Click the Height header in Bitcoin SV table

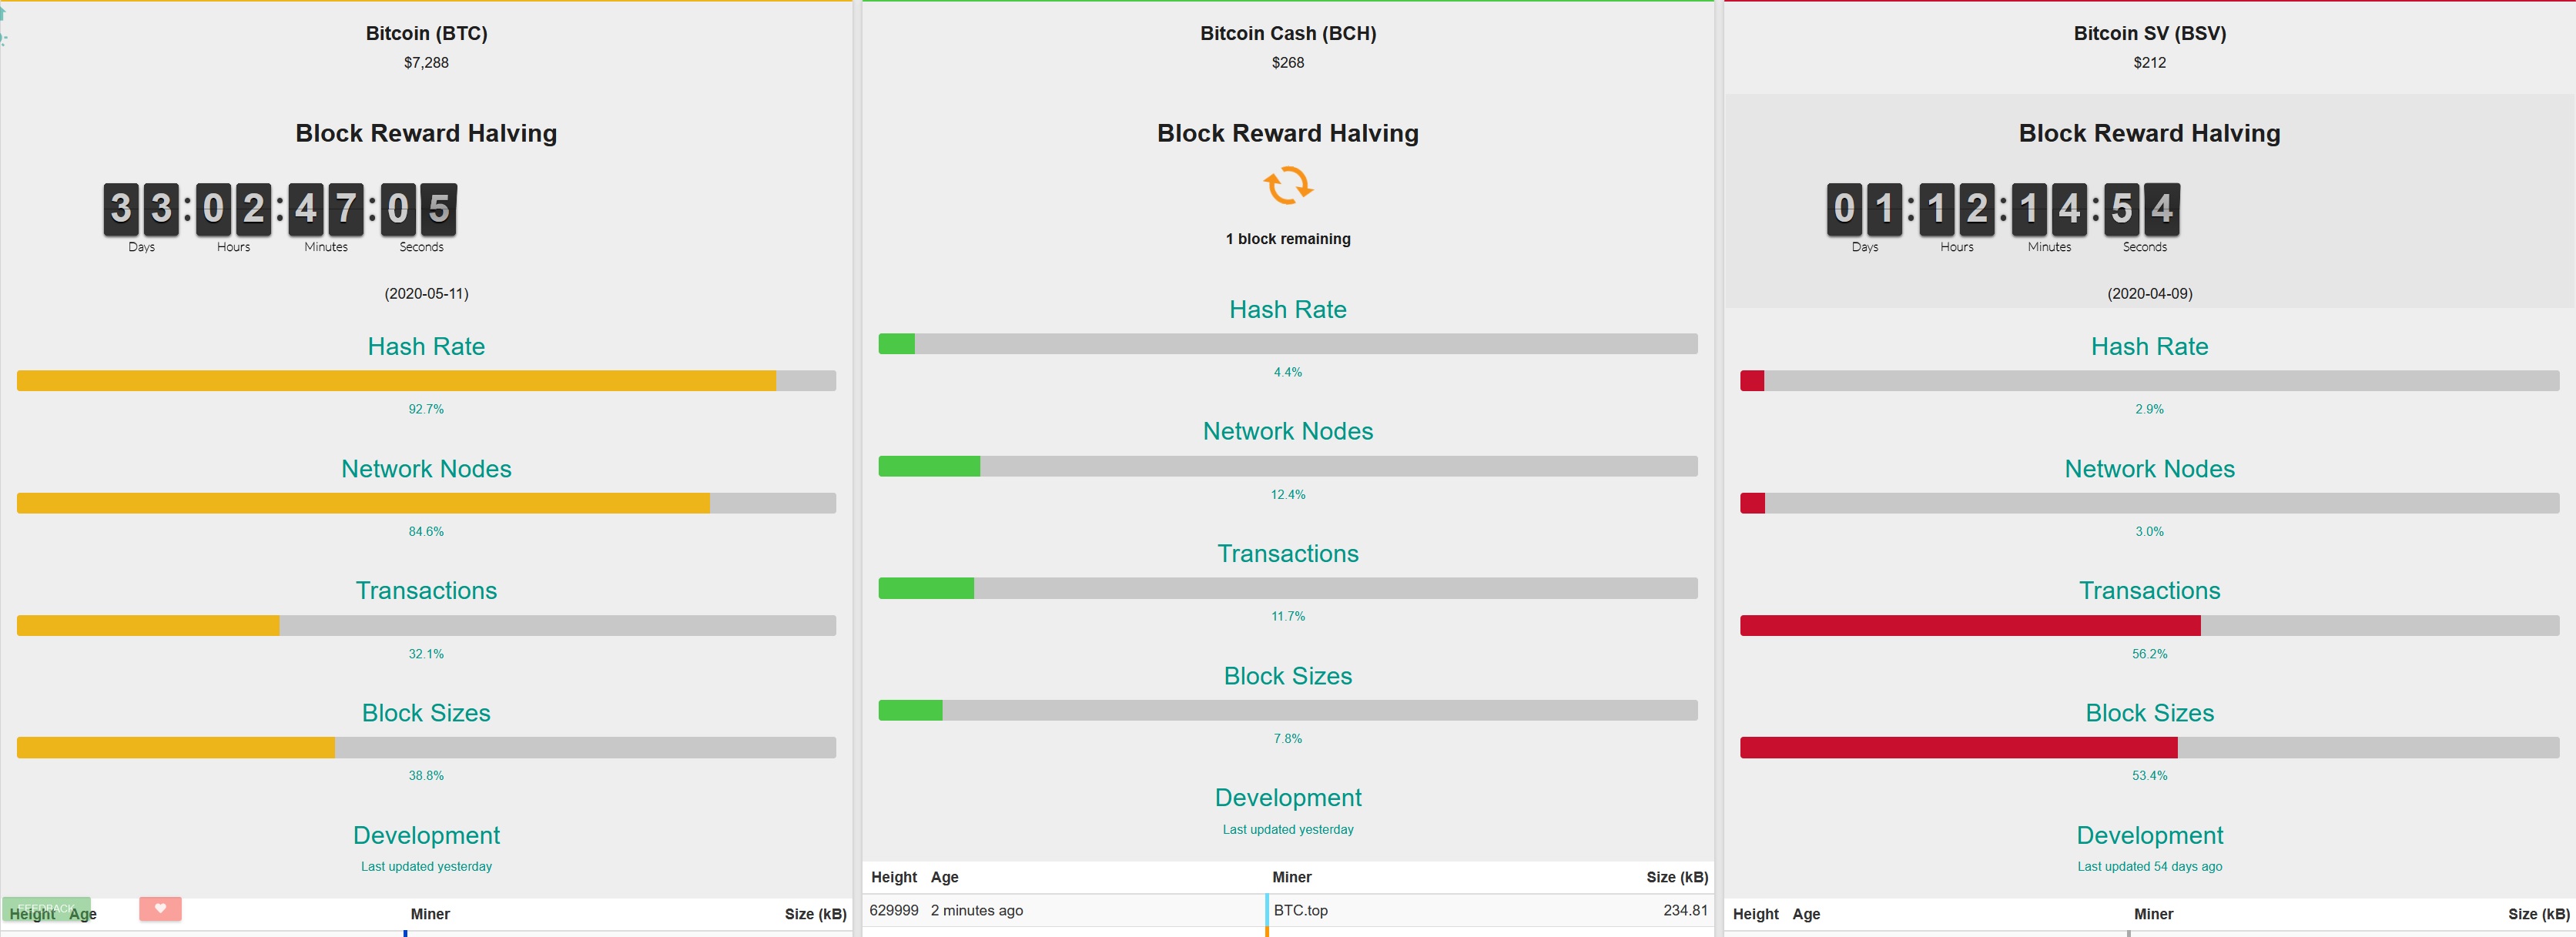[x=1756, y=914]
